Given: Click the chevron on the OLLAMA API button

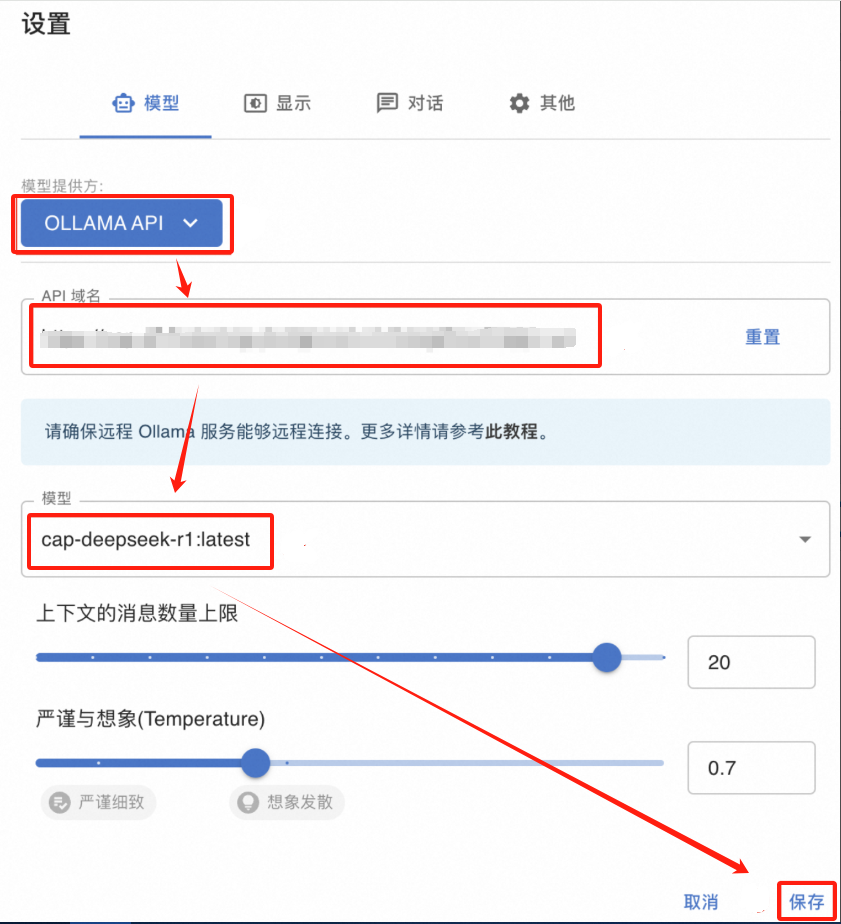Looking at the screenshot, I should point(190,223).
